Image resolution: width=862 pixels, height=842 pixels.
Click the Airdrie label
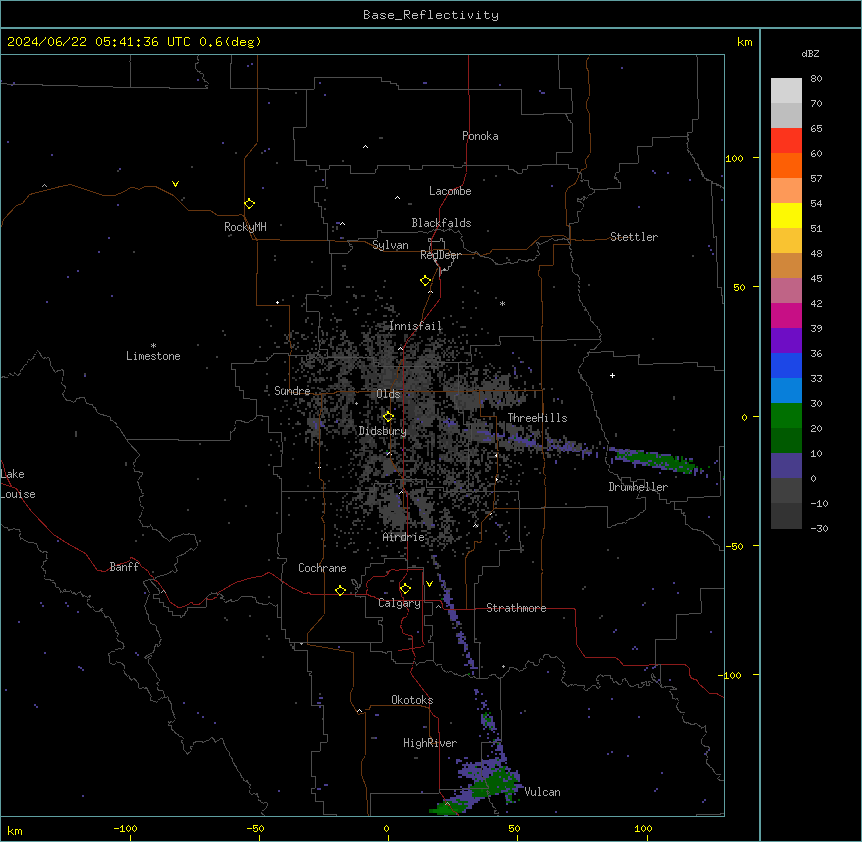click(x=404, y=537)
